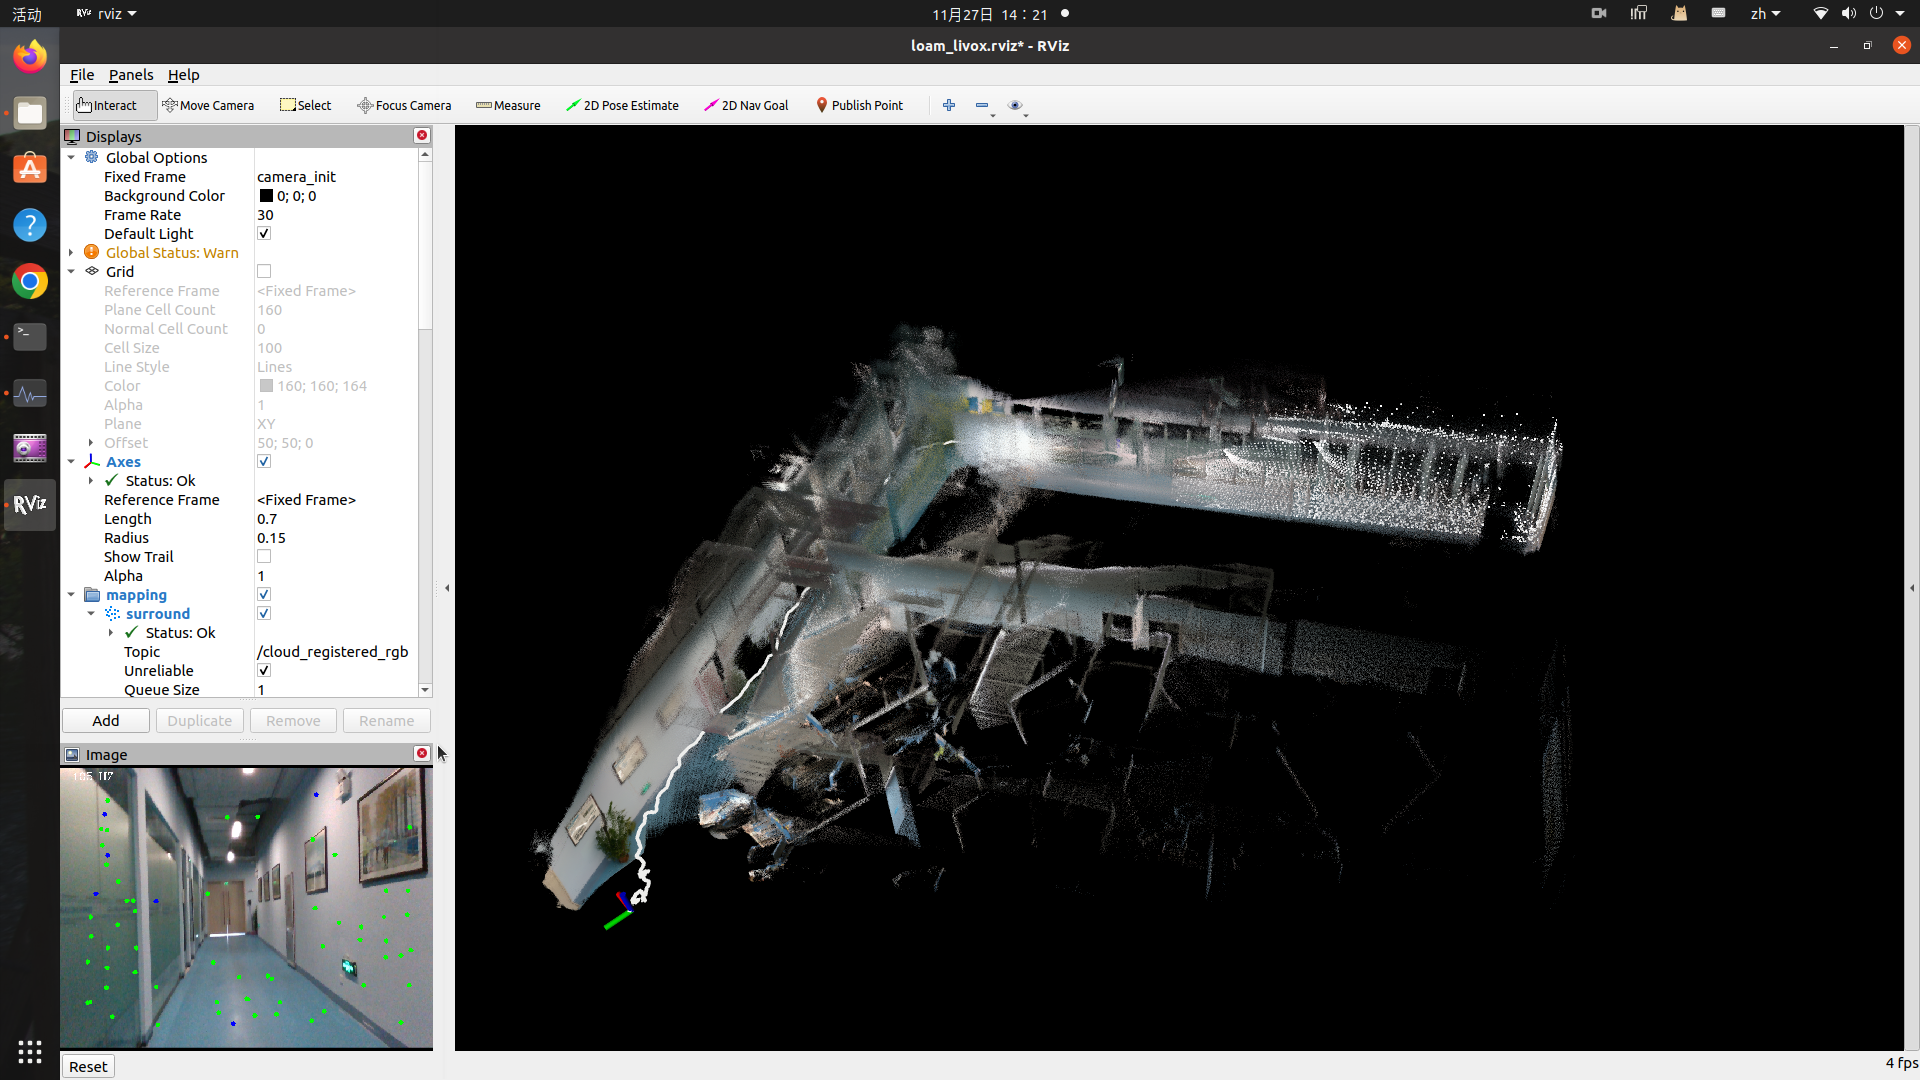Image resolution: width=1920 pixels, height=1080 pixels.
Task: Show applications grid in dock
Action: (30, 1051)
